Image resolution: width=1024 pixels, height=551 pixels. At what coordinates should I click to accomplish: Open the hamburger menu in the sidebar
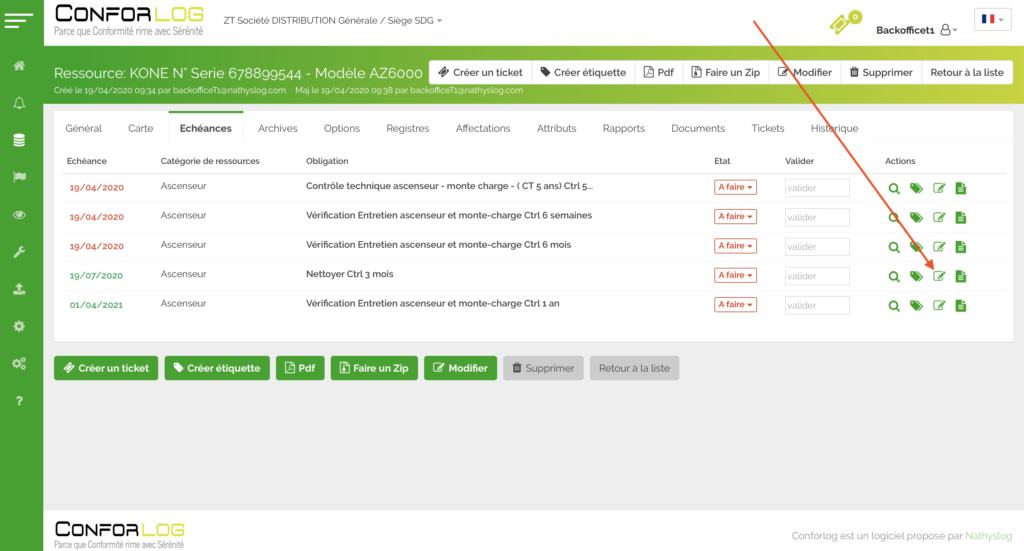[19, 21]
